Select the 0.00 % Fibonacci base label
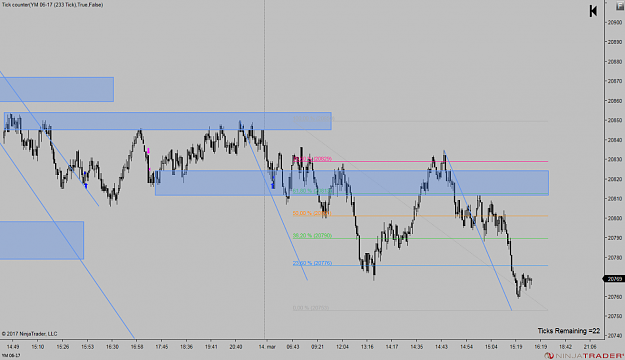The image size is (625, 360). [311, 308]
